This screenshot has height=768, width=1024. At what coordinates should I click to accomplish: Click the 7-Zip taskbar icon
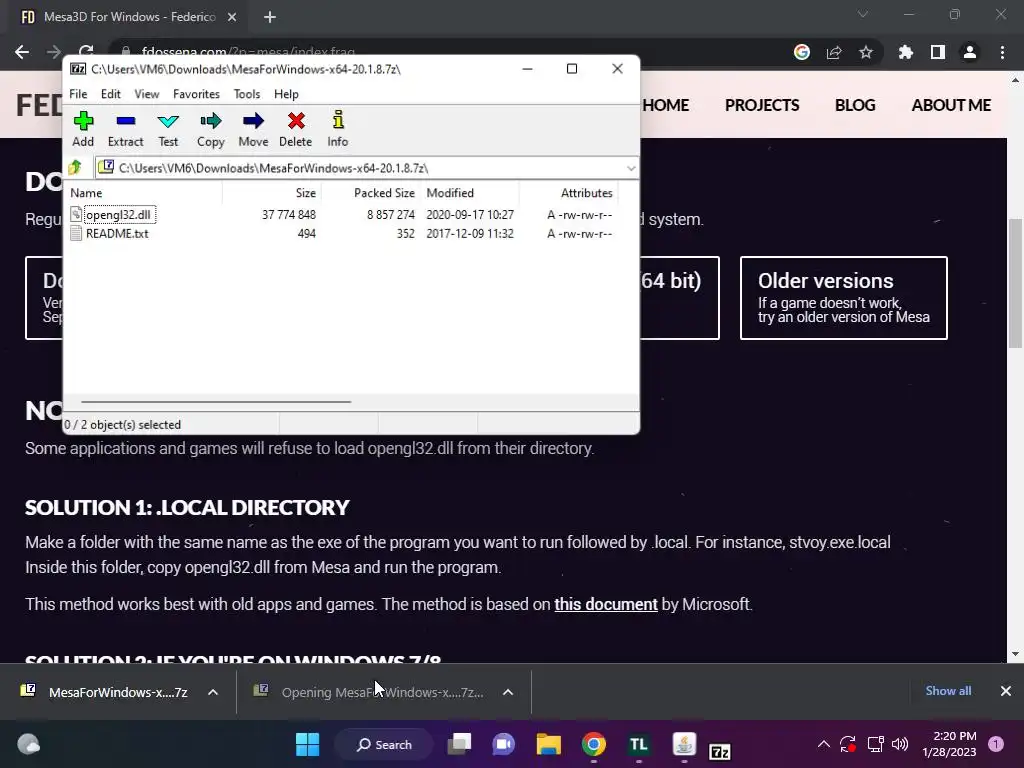tap(720, 751)
